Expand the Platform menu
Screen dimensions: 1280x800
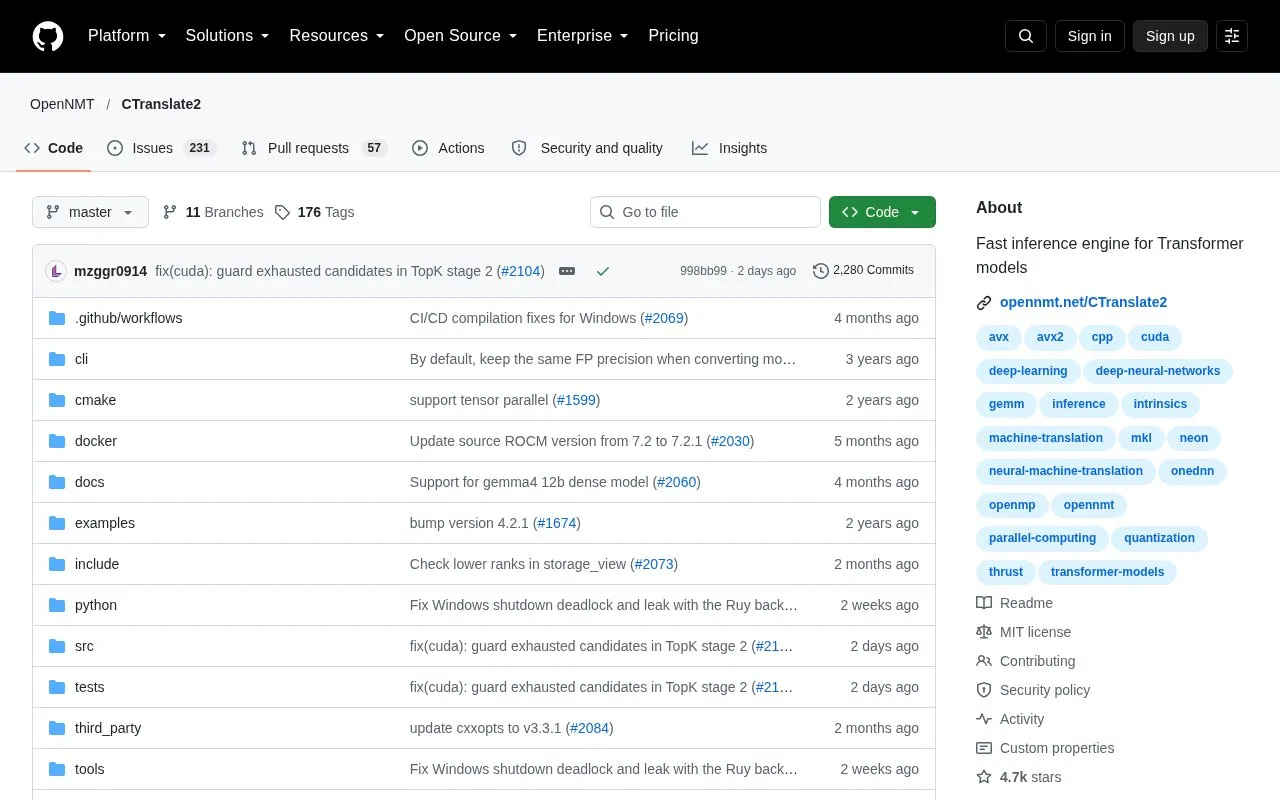point(127,36)
